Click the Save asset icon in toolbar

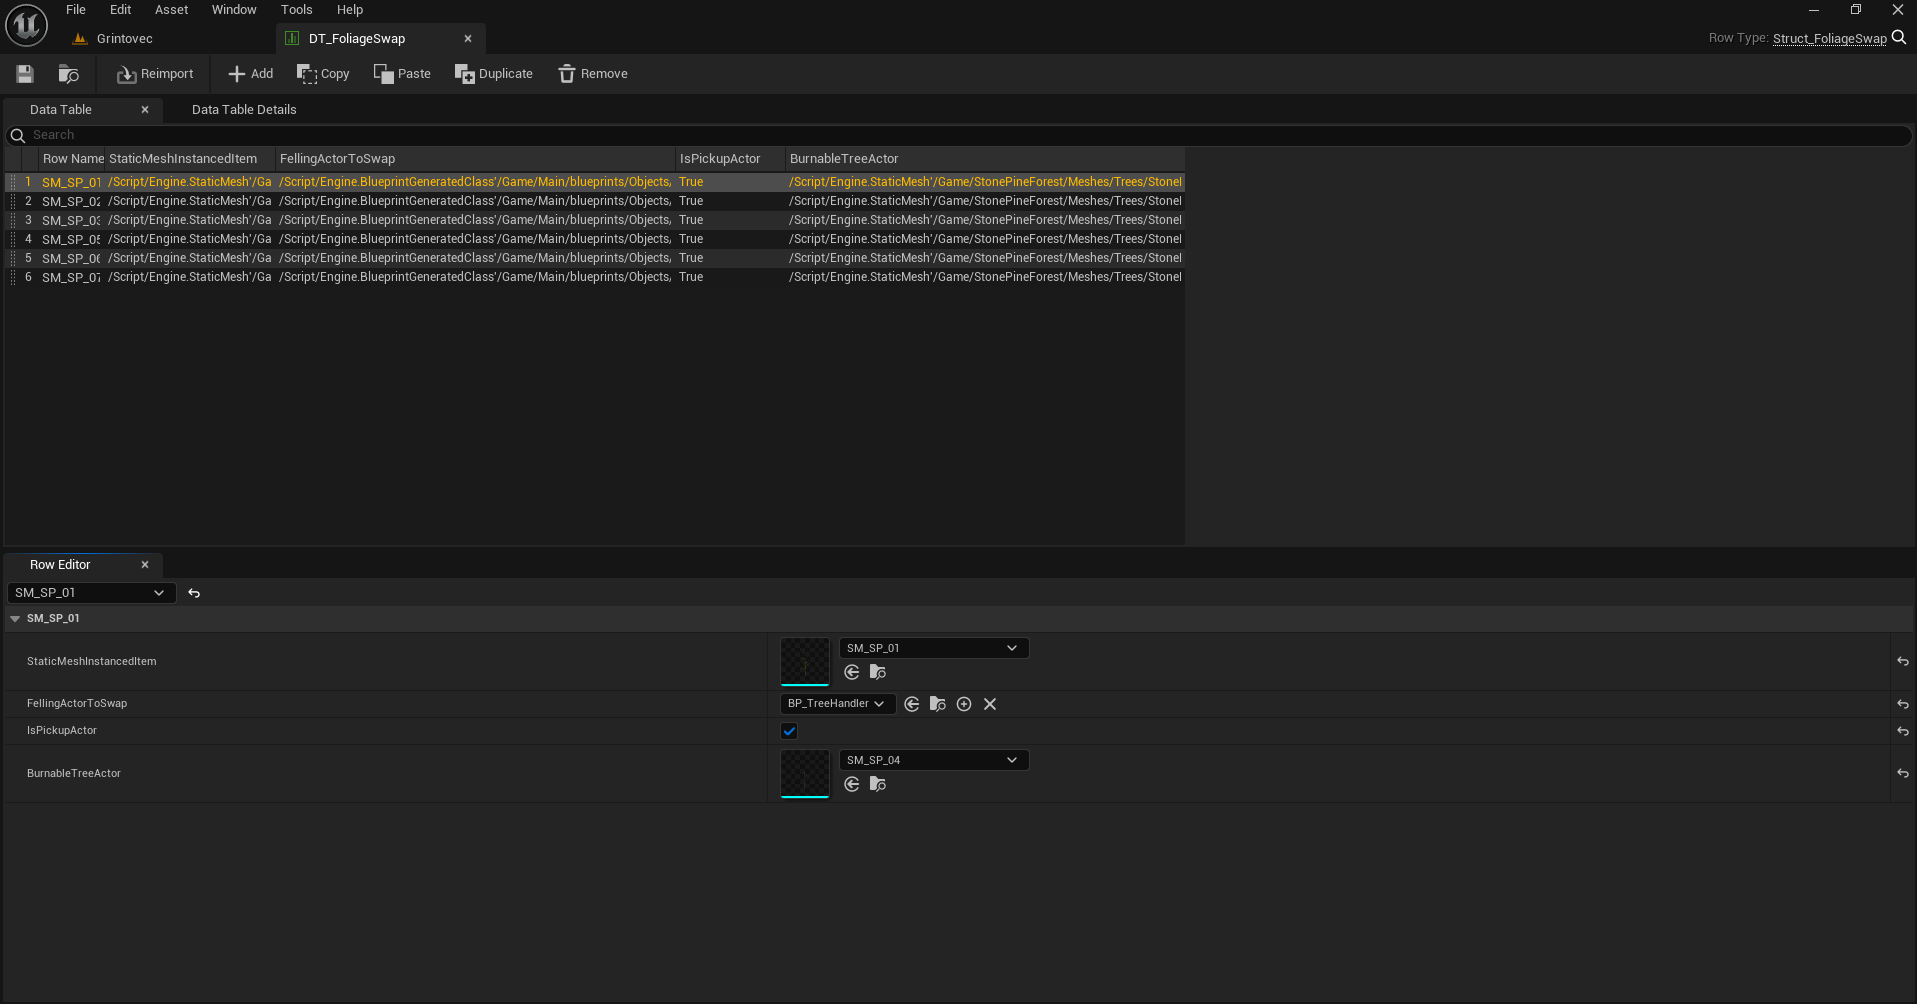[25, 74]
